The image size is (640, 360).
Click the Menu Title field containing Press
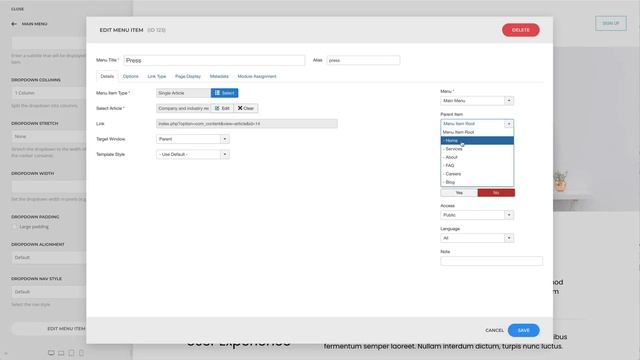tap(214, 60)
